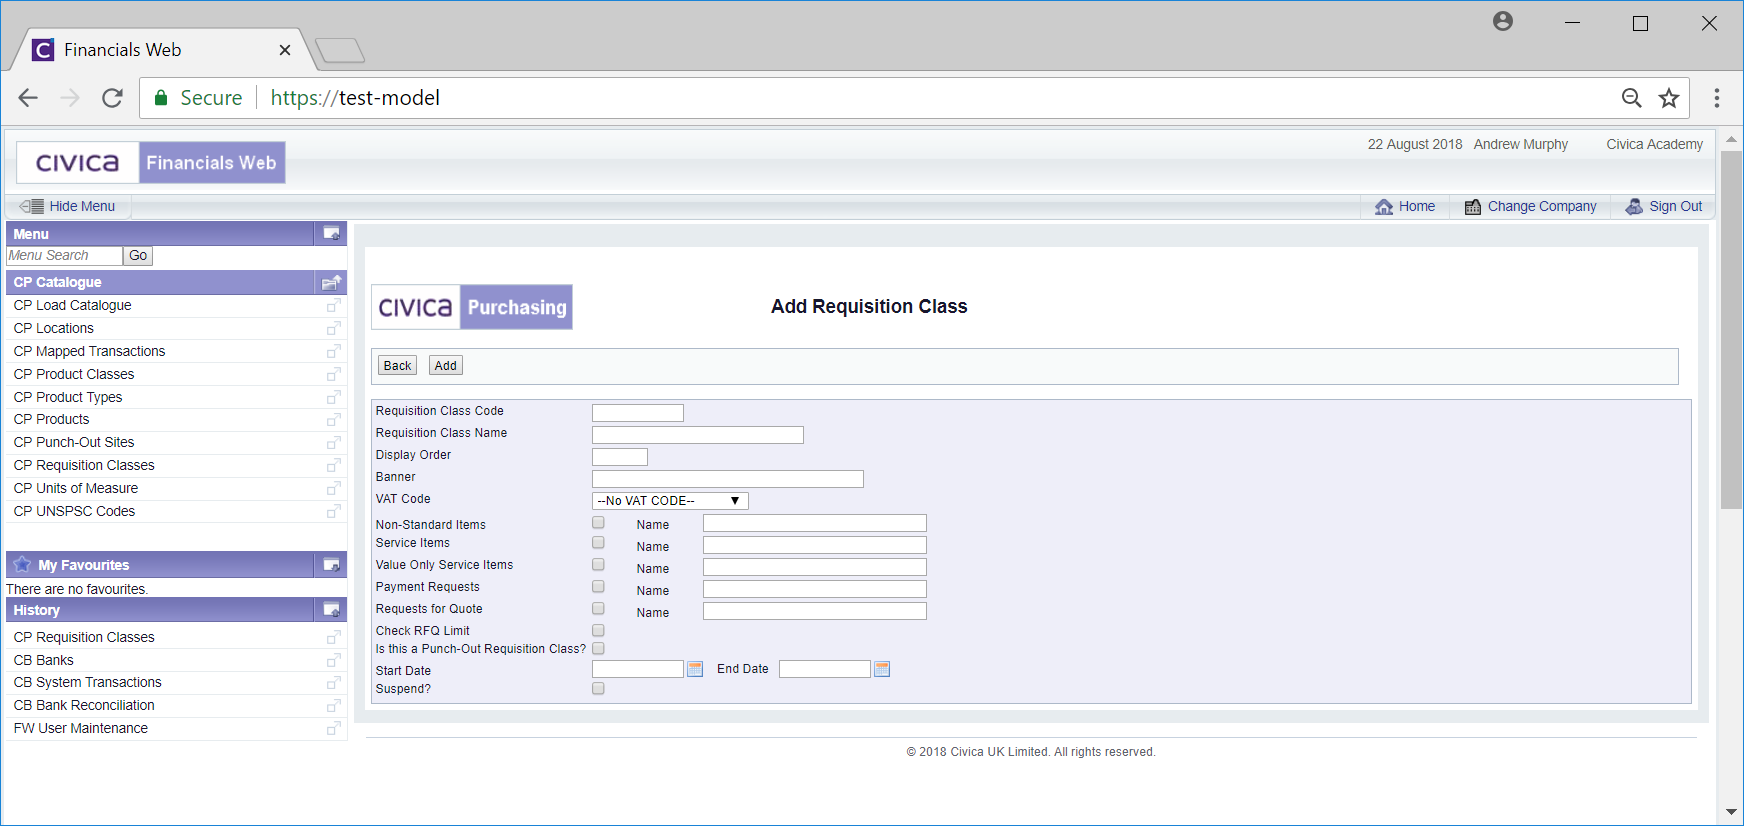
Task: Enable Check RFQ Limit checkbox
Action: tap(598, 631)
